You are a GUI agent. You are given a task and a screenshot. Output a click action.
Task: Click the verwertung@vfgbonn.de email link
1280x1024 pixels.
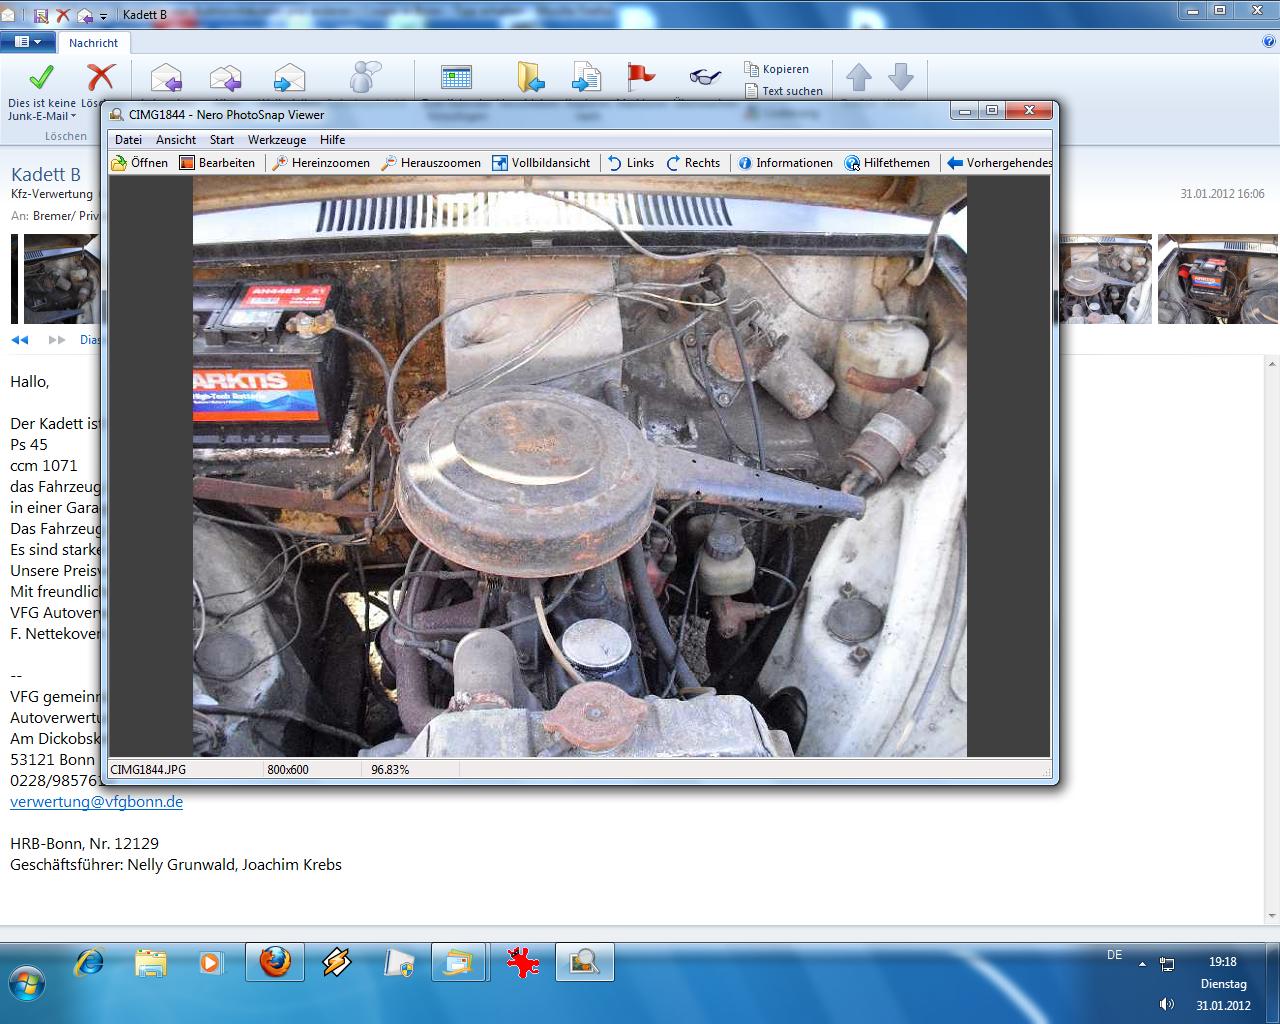point(96,802)
